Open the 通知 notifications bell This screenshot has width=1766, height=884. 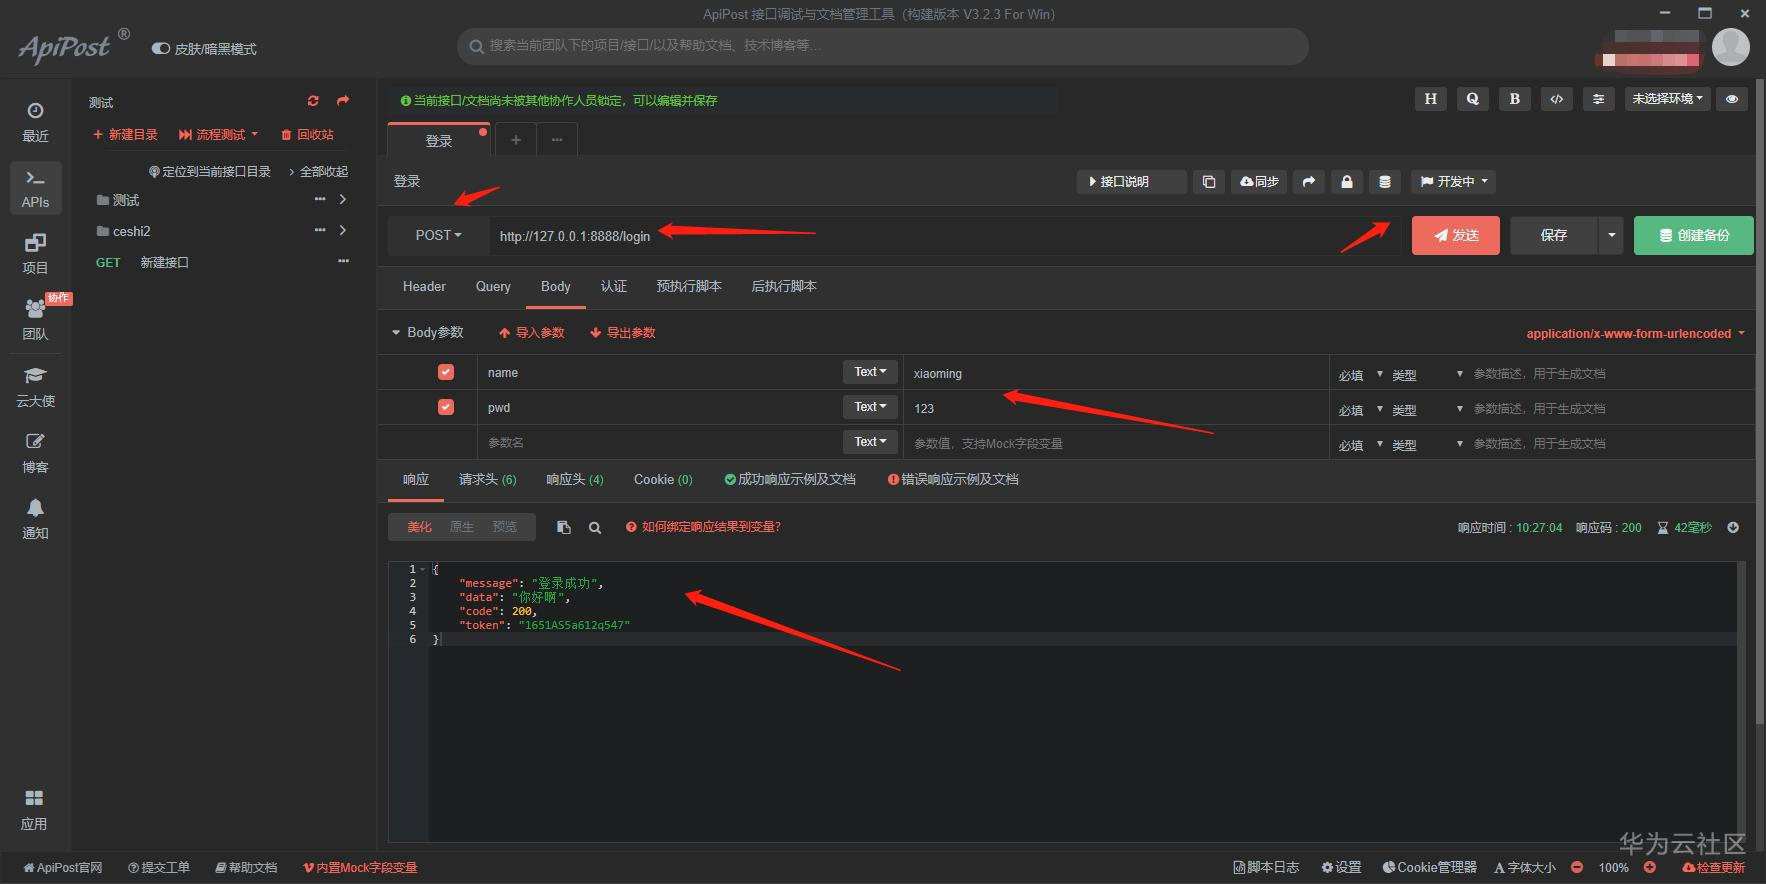(x=35, y=519)
